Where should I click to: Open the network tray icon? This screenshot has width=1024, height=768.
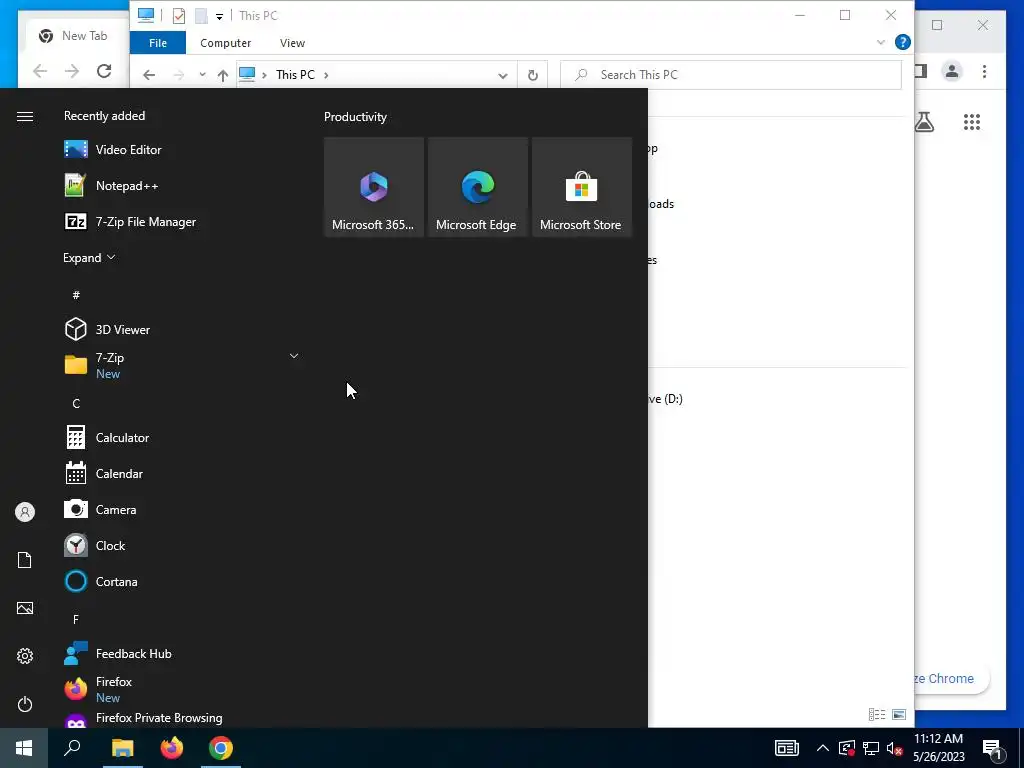click(x=871, y=748)
